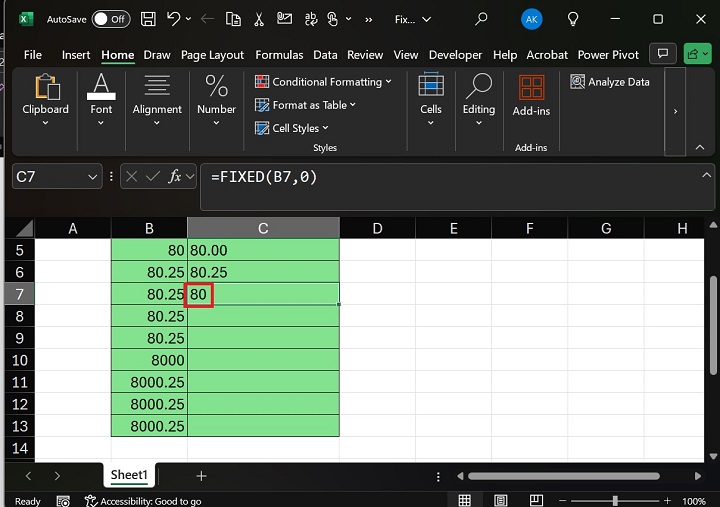The height and width of the screenshot is (507, 720).
Task: Switch to the Developer tab
Action: click(x=456, y=55)
